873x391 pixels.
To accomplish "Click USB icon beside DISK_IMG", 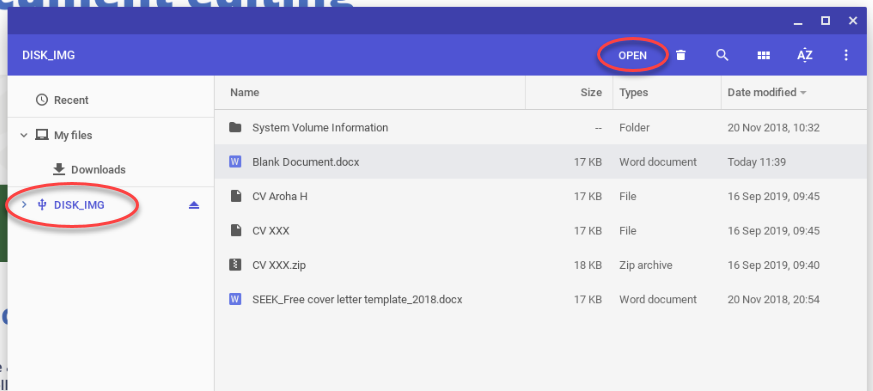I will 41,205.
